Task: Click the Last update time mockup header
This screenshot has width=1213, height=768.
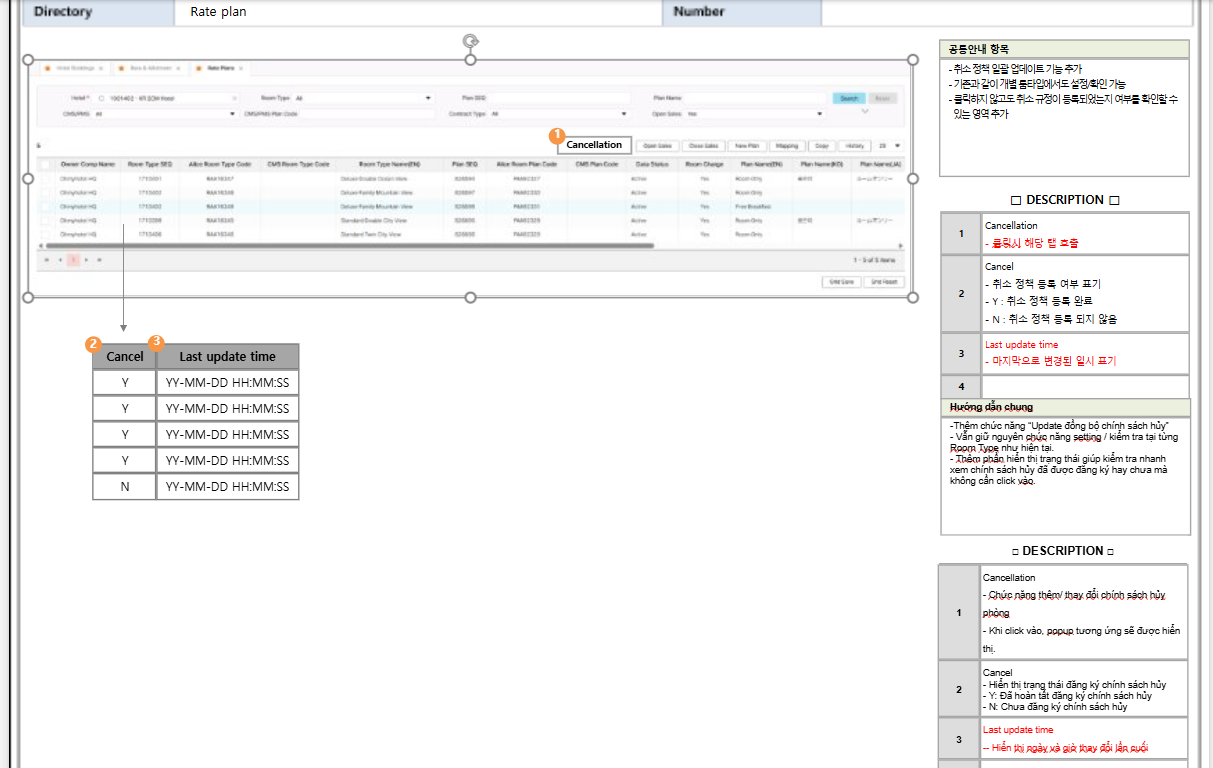Action: coord(227,356)
